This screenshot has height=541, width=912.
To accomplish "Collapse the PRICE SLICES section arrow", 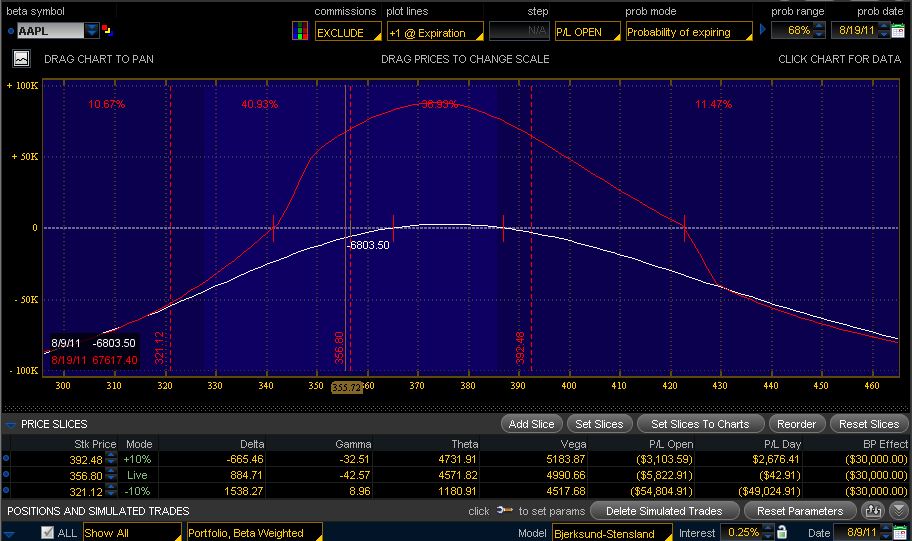I will (x=10, y=425).
